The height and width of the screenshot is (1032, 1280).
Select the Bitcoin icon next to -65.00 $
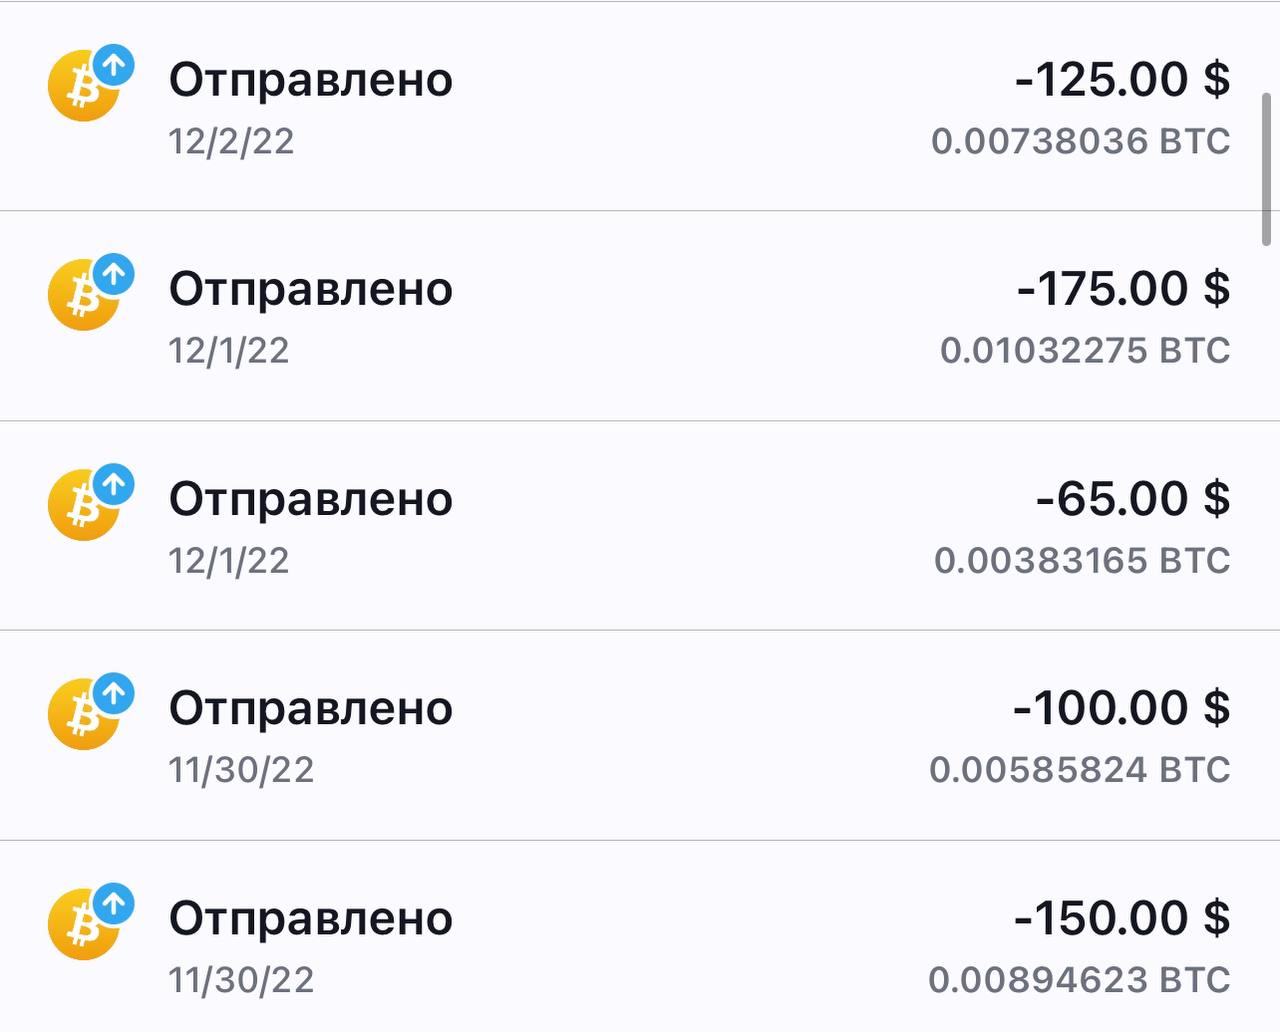(86, 505)
